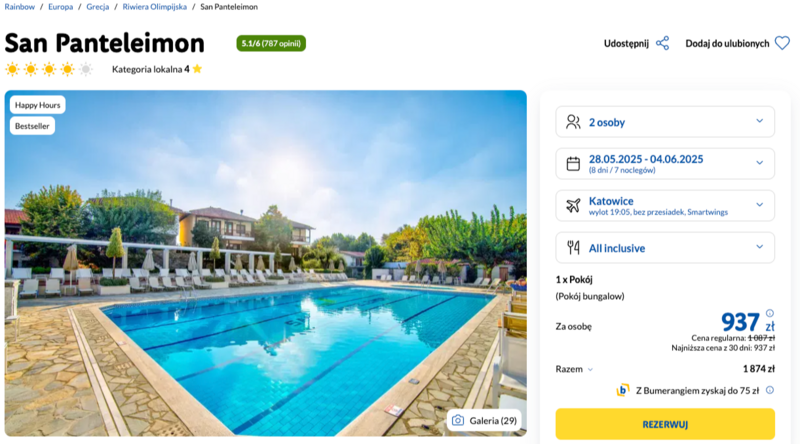This screenshot has width=800, height=444.
Task: Open the All inclusive meal dropdown
Action: (x=665, y=248)
